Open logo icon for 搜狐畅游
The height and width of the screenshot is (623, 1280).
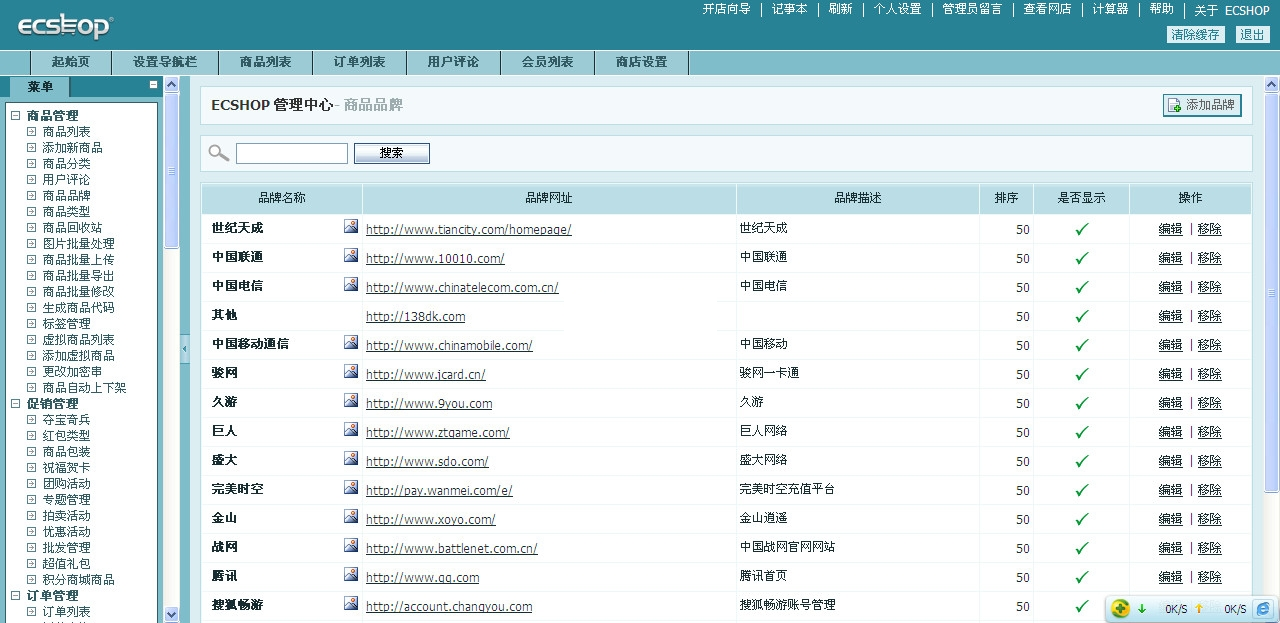click(351, 603)
